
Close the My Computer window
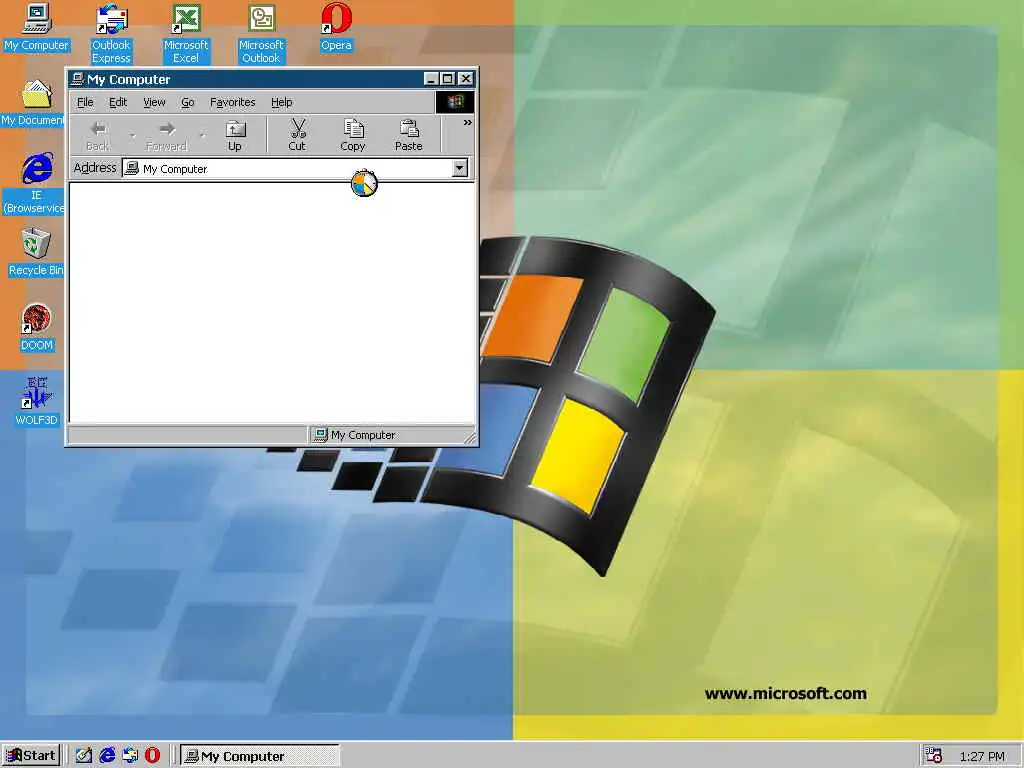(466, 79)
